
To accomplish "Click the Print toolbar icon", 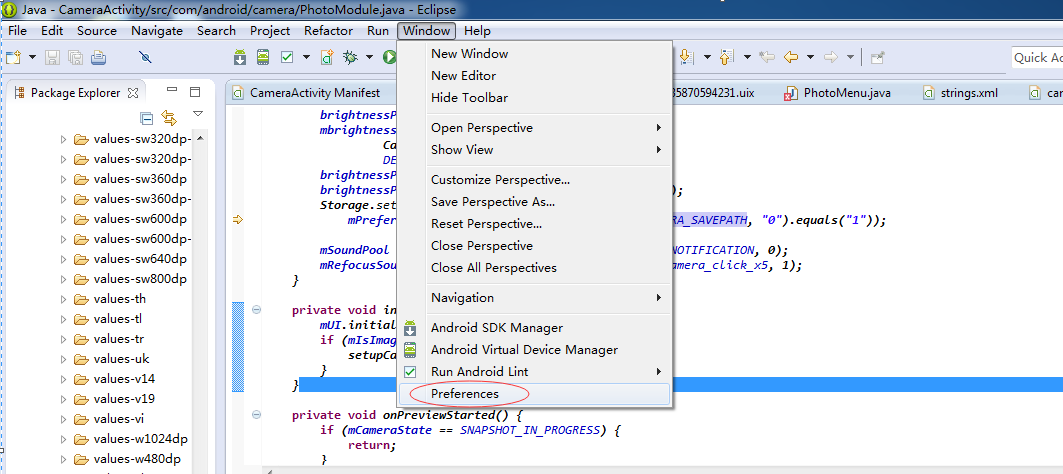I will 98,58.
